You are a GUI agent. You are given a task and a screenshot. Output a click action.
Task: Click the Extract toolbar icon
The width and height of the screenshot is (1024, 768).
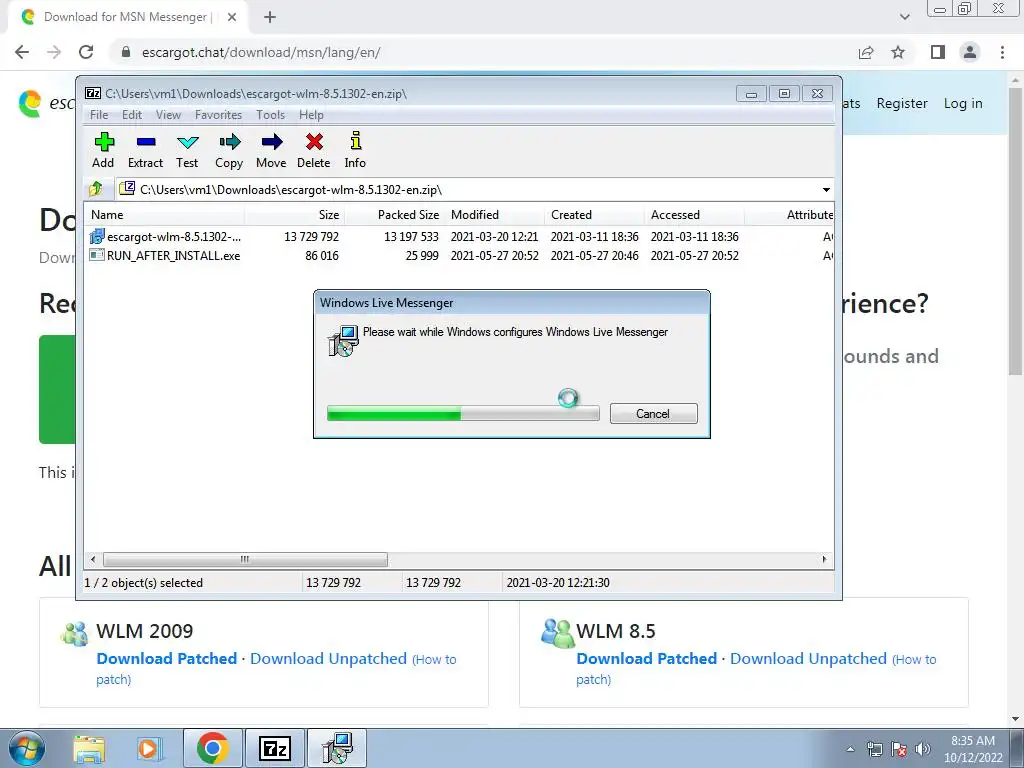(146, 142)
